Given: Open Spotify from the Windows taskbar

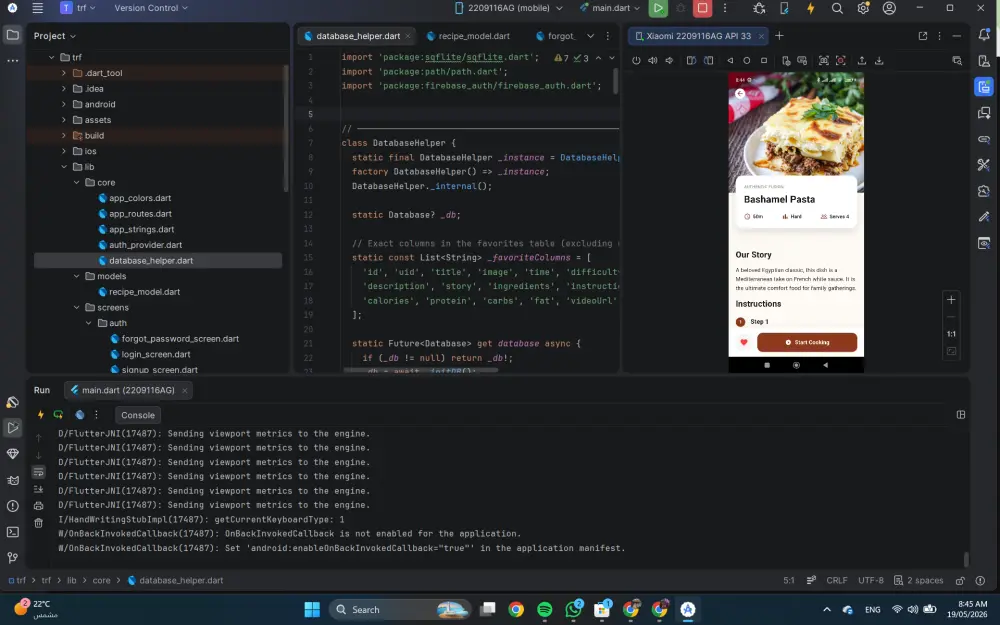Looking at the screenshot, I should [x=544, y=610].
